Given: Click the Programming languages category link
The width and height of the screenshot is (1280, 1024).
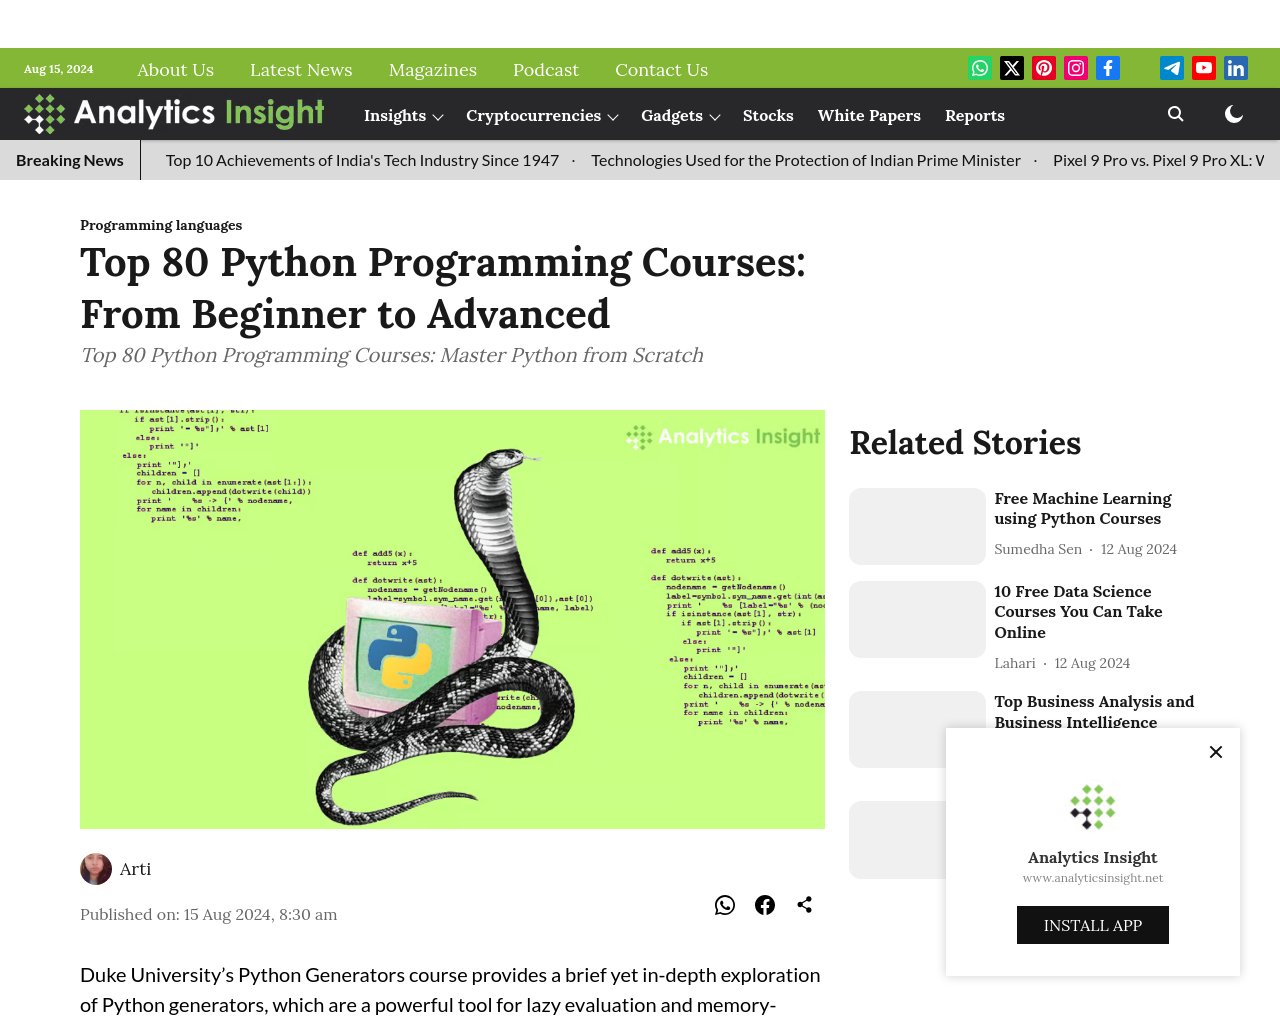Looking at the screenshot, I should point(161,225).
